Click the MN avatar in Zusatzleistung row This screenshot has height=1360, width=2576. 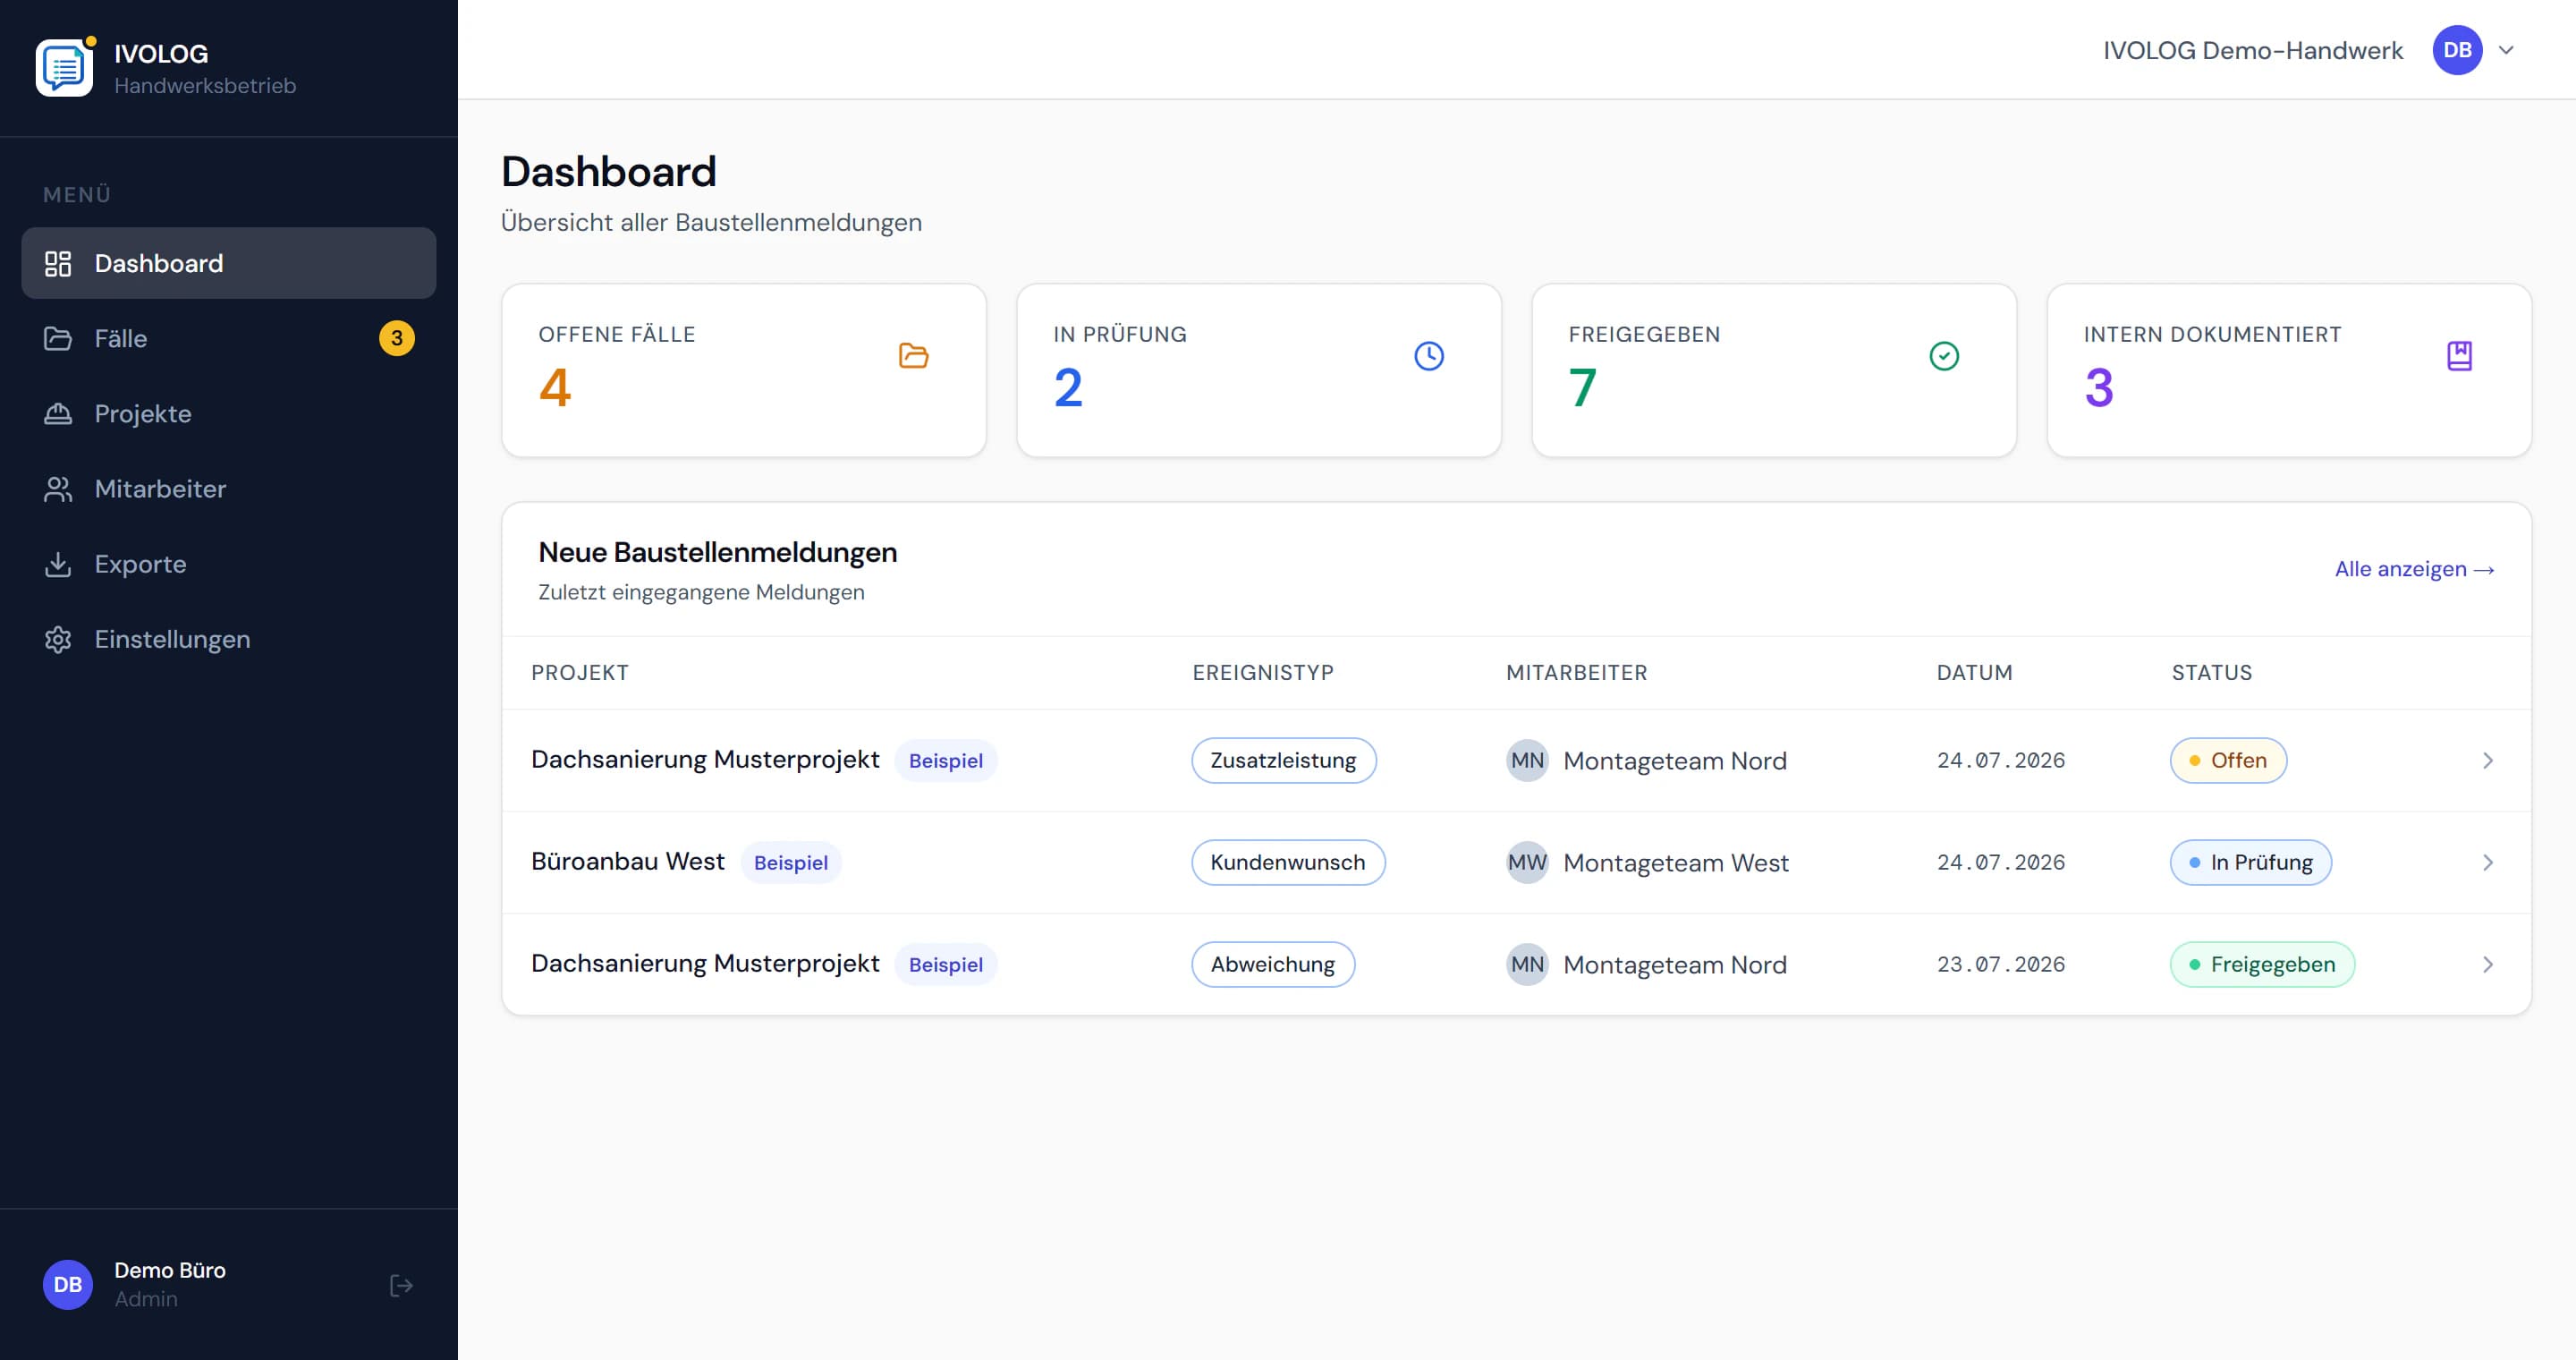click(x=1527, y=761)
